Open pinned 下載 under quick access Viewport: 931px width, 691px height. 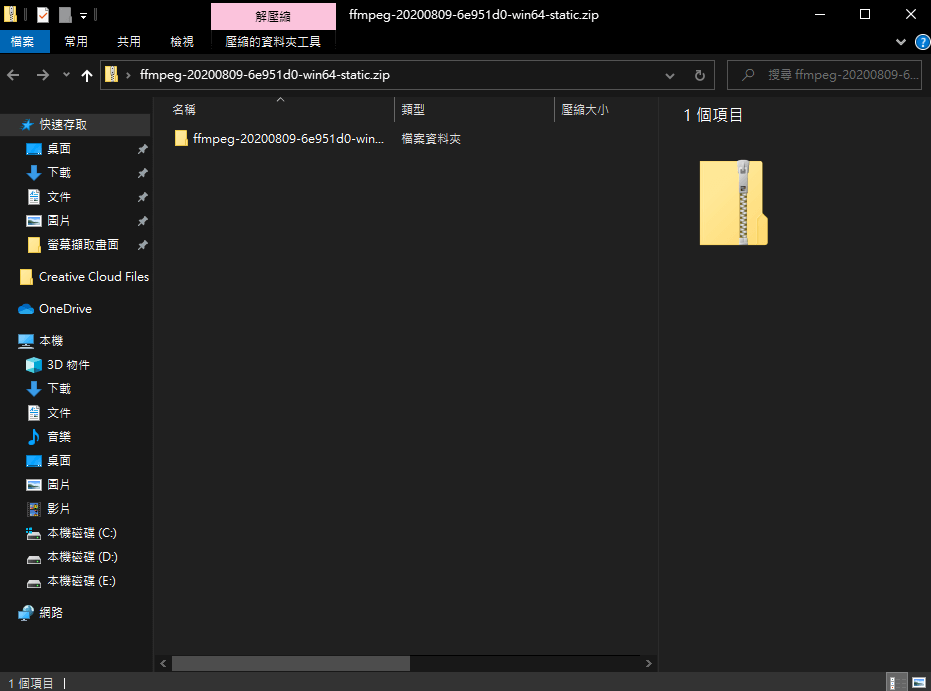pyautogui.click(x=59, y=172)
